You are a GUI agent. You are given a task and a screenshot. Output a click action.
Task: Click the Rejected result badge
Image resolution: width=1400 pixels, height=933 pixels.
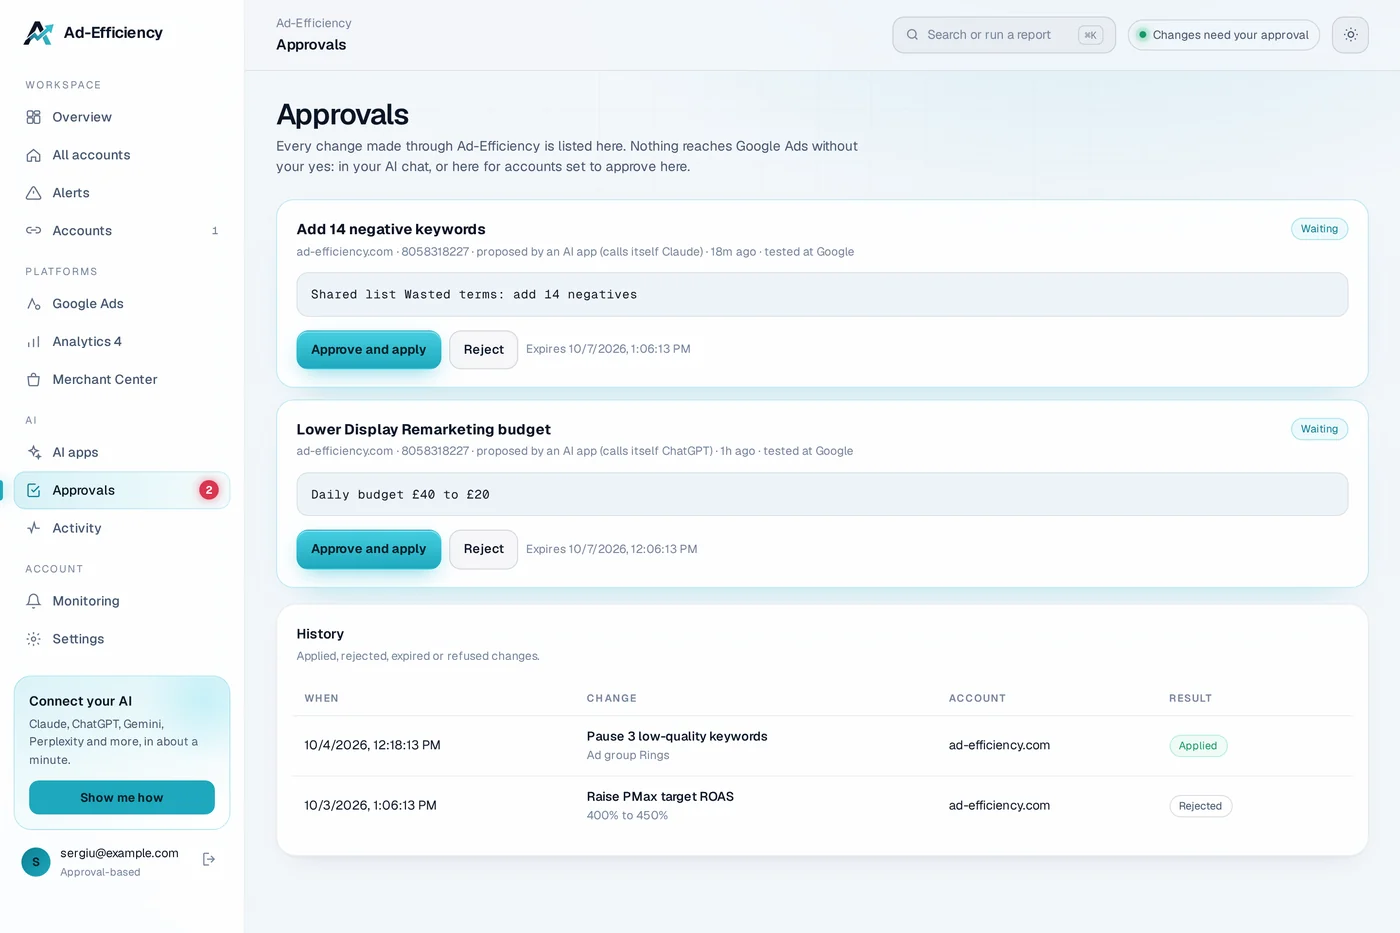pos(1200,806)
